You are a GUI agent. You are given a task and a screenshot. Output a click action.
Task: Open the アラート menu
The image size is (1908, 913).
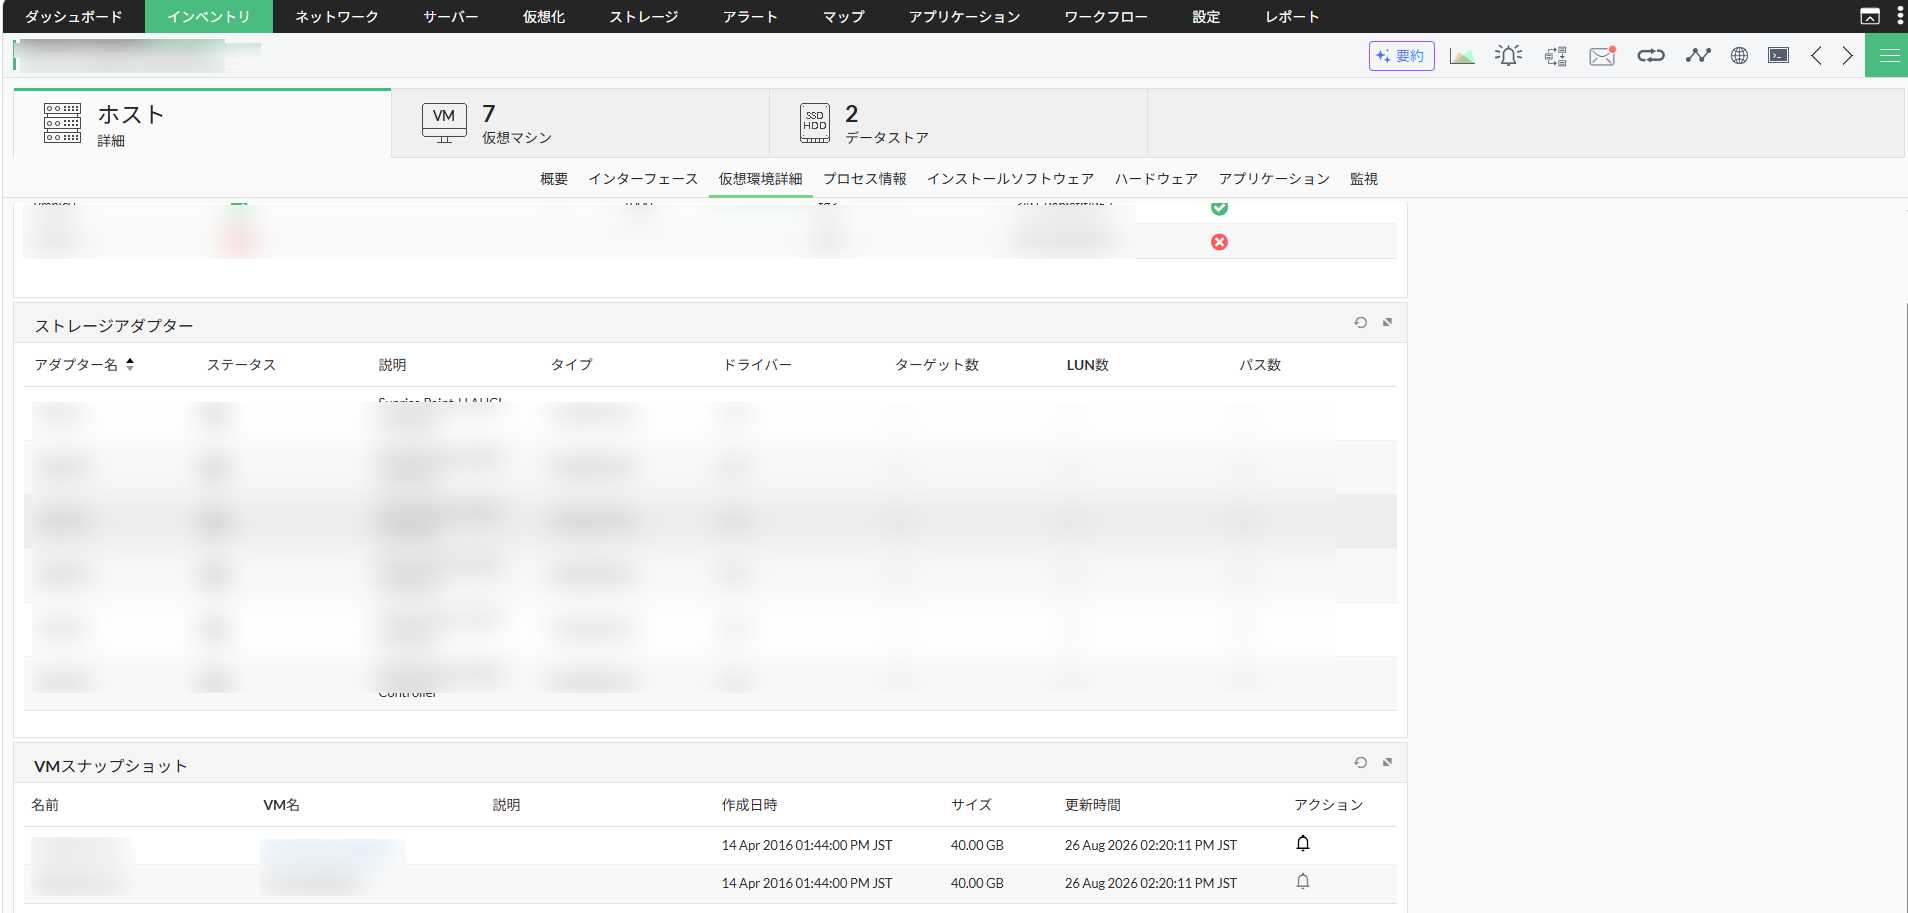point(751,17)
